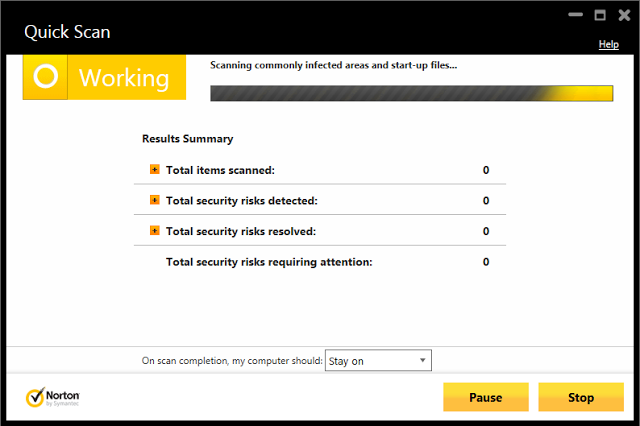Image resolution: width=640 pixels, height=426 pixels.
Task: Click the Working status text banner
Action: pyautogui.click(x=125, y=78)
